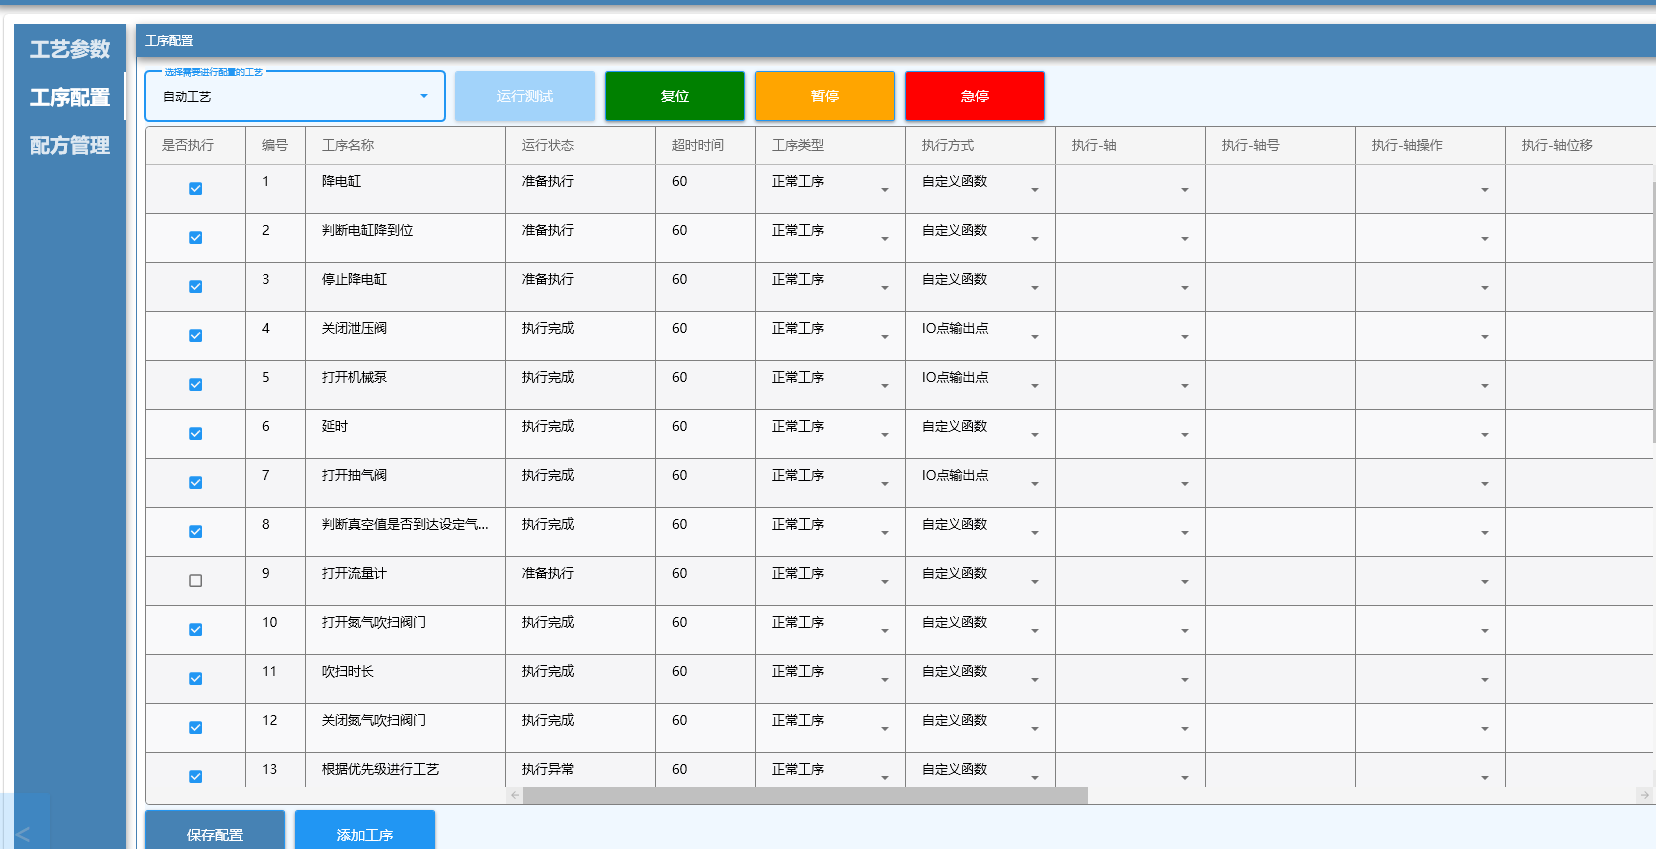The height and width of the screenshot is (849, 1656).
Task: Hit the red 急停 button
Action: coord(975,96)
